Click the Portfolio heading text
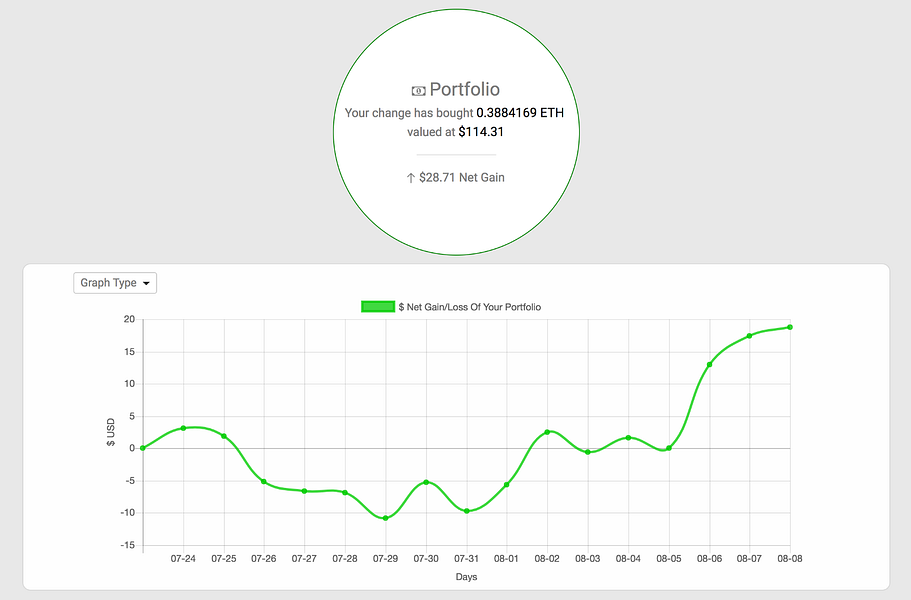 point(465,89)
